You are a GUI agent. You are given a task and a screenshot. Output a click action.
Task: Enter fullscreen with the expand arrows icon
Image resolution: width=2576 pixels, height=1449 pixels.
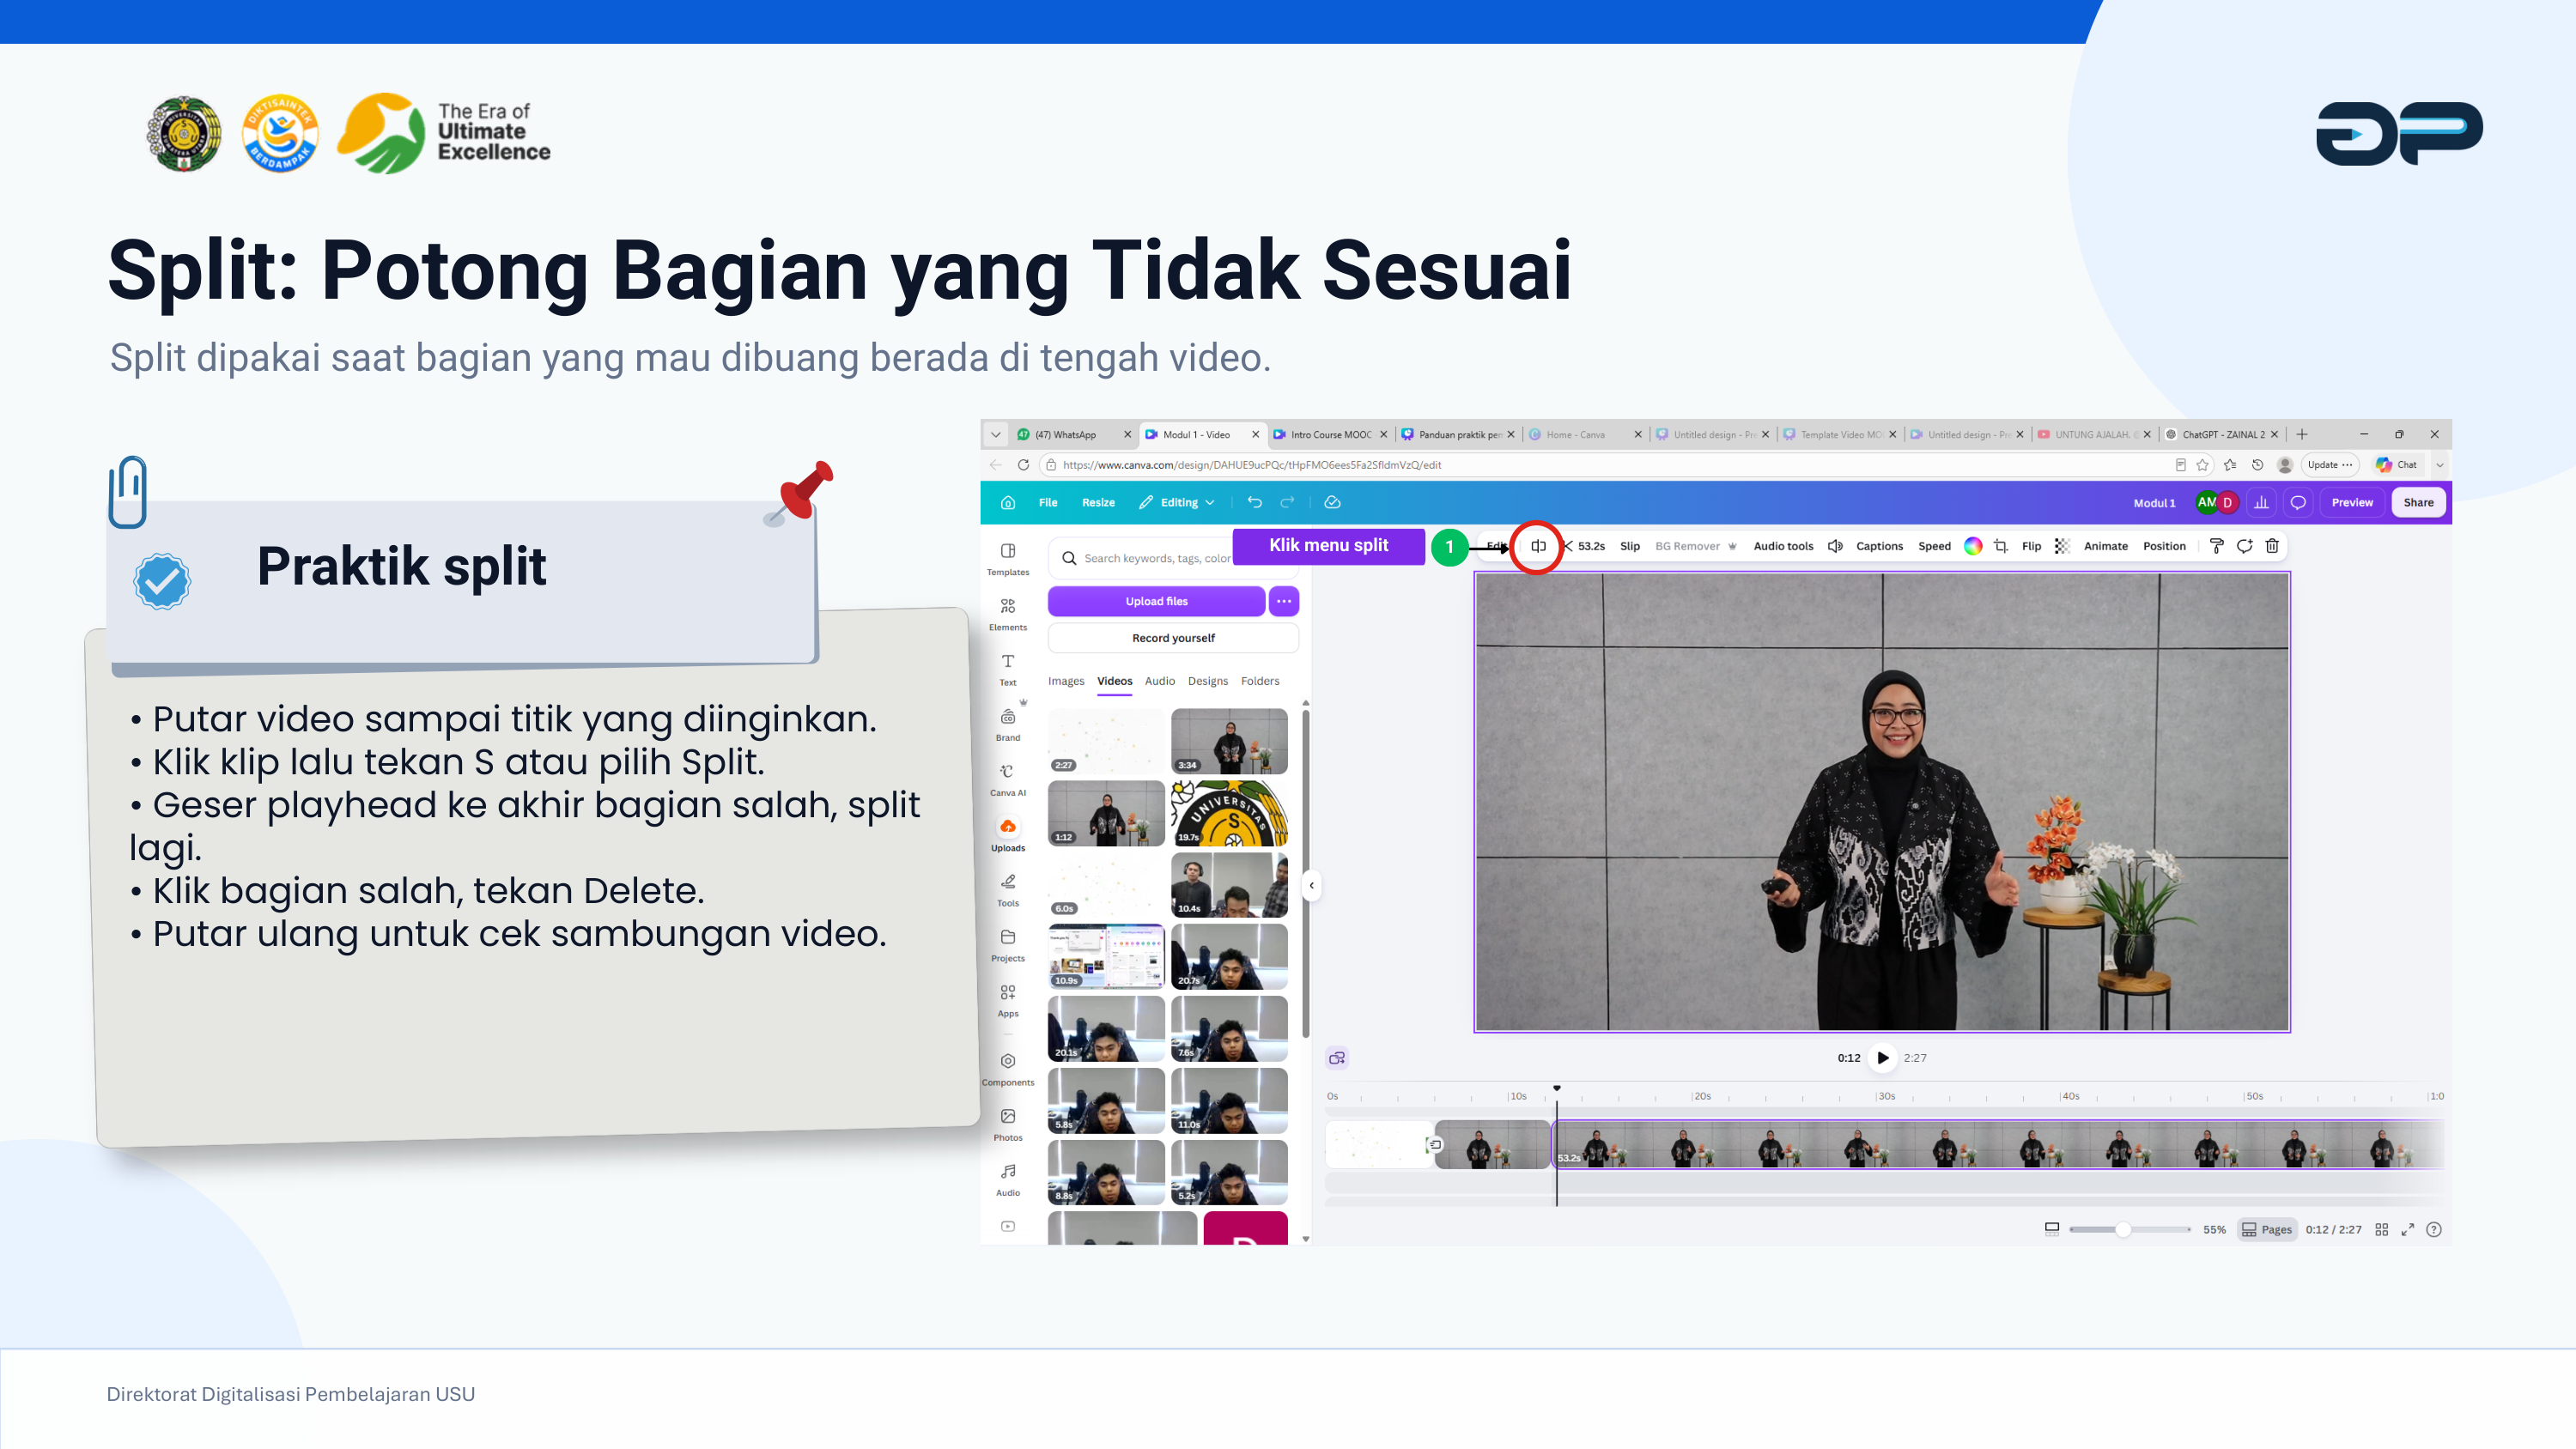pyautogui.click(x=2408, y=1229)
